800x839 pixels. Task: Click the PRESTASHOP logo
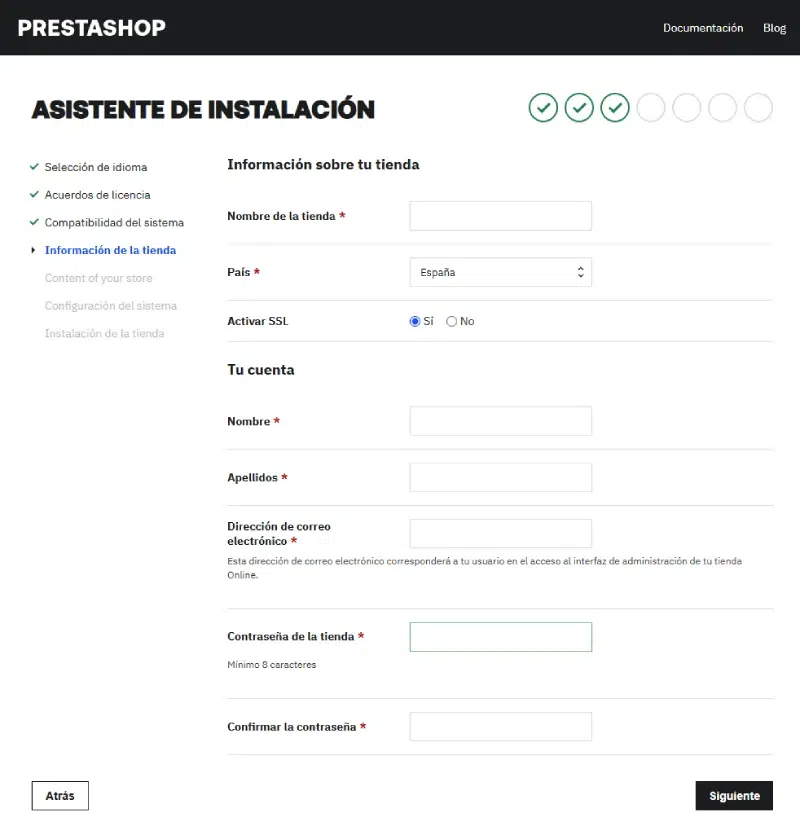[x=91, y=27]
